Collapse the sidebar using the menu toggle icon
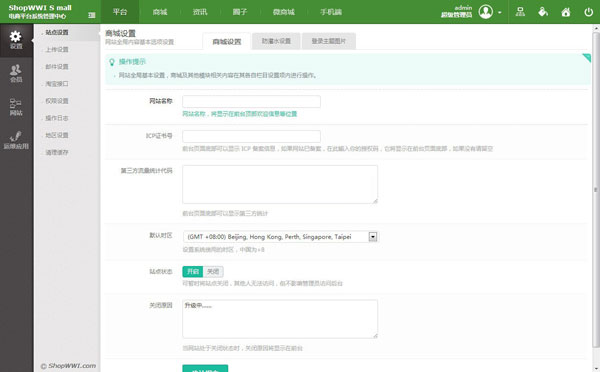This screenshot has width=600, height=372. [x=92, y=15]
